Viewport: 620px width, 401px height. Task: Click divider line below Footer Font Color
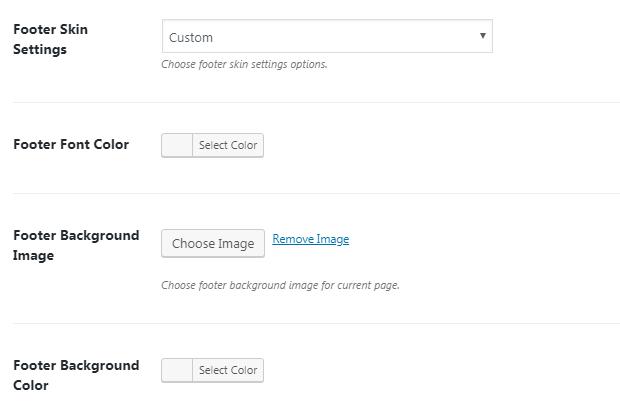coord(316,193)
